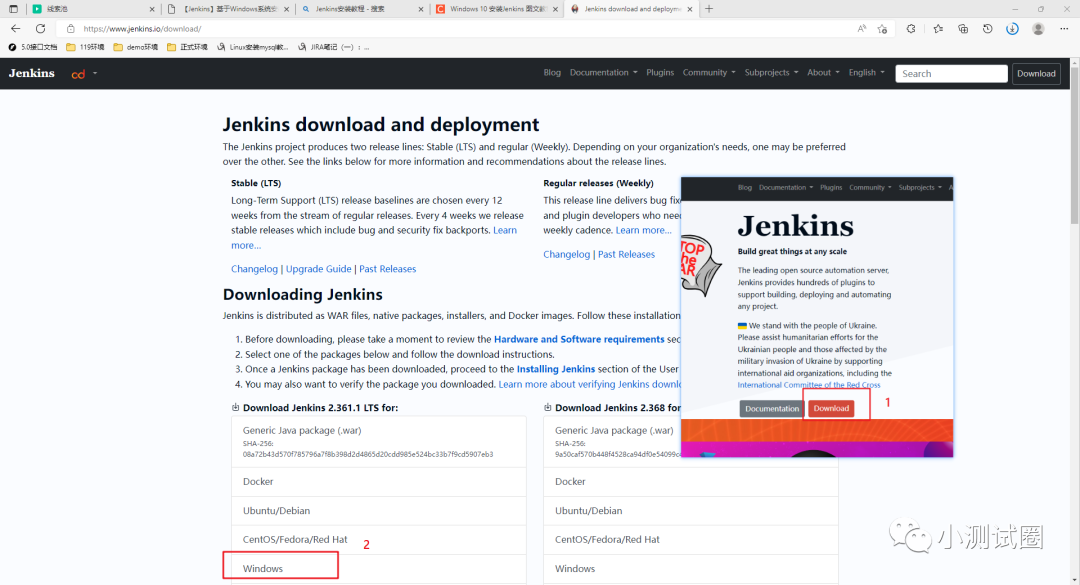
Task: Open the English language dropdown
Action: click(x=866, y=72)
